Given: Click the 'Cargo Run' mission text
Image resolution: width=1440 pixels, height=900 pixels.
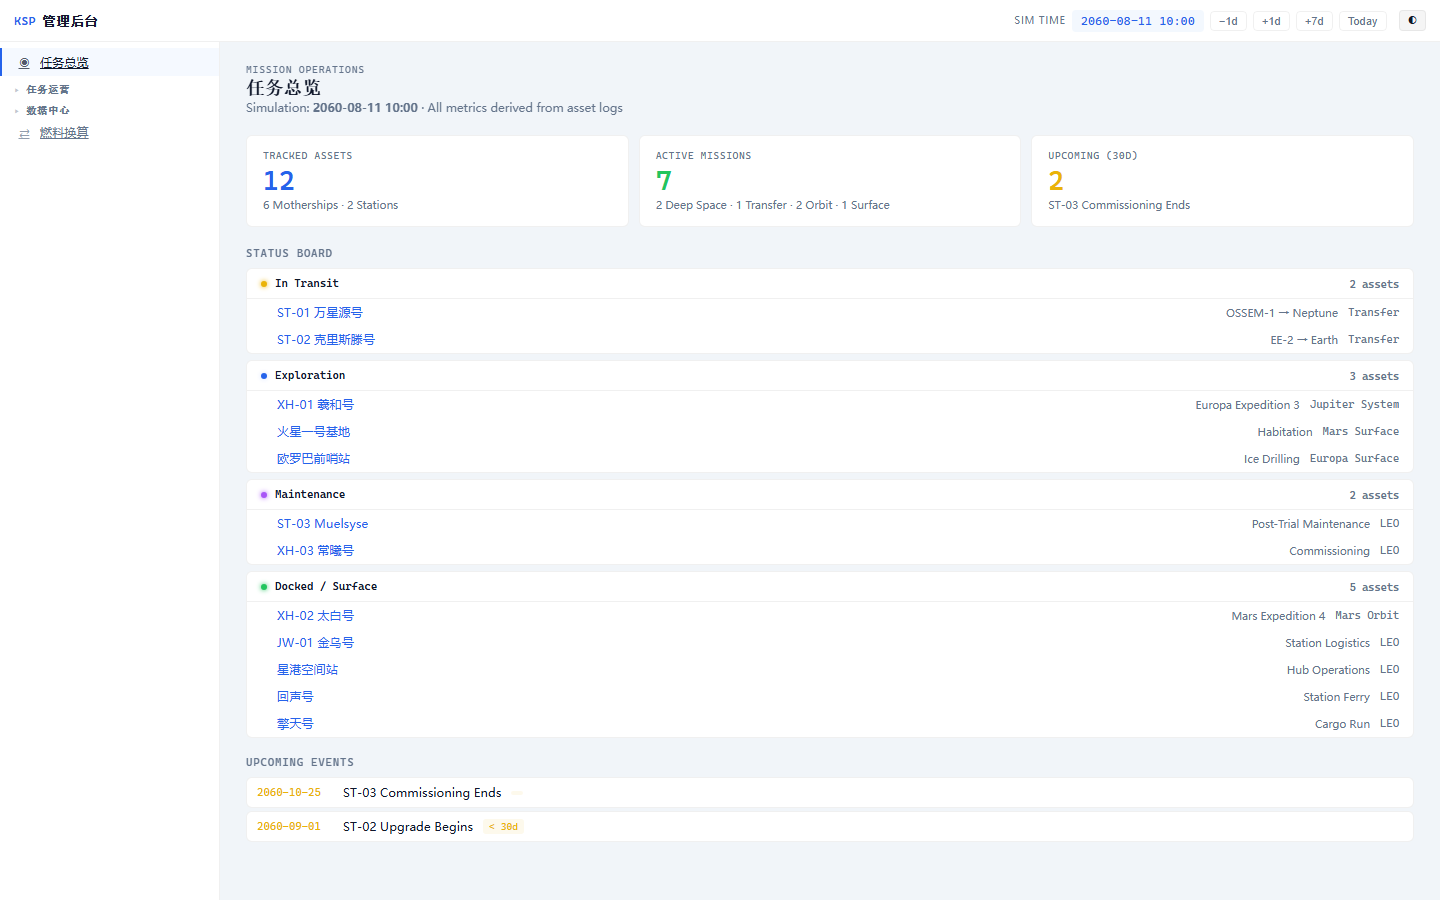Looking at the screenshot, I should (1342, 724).
